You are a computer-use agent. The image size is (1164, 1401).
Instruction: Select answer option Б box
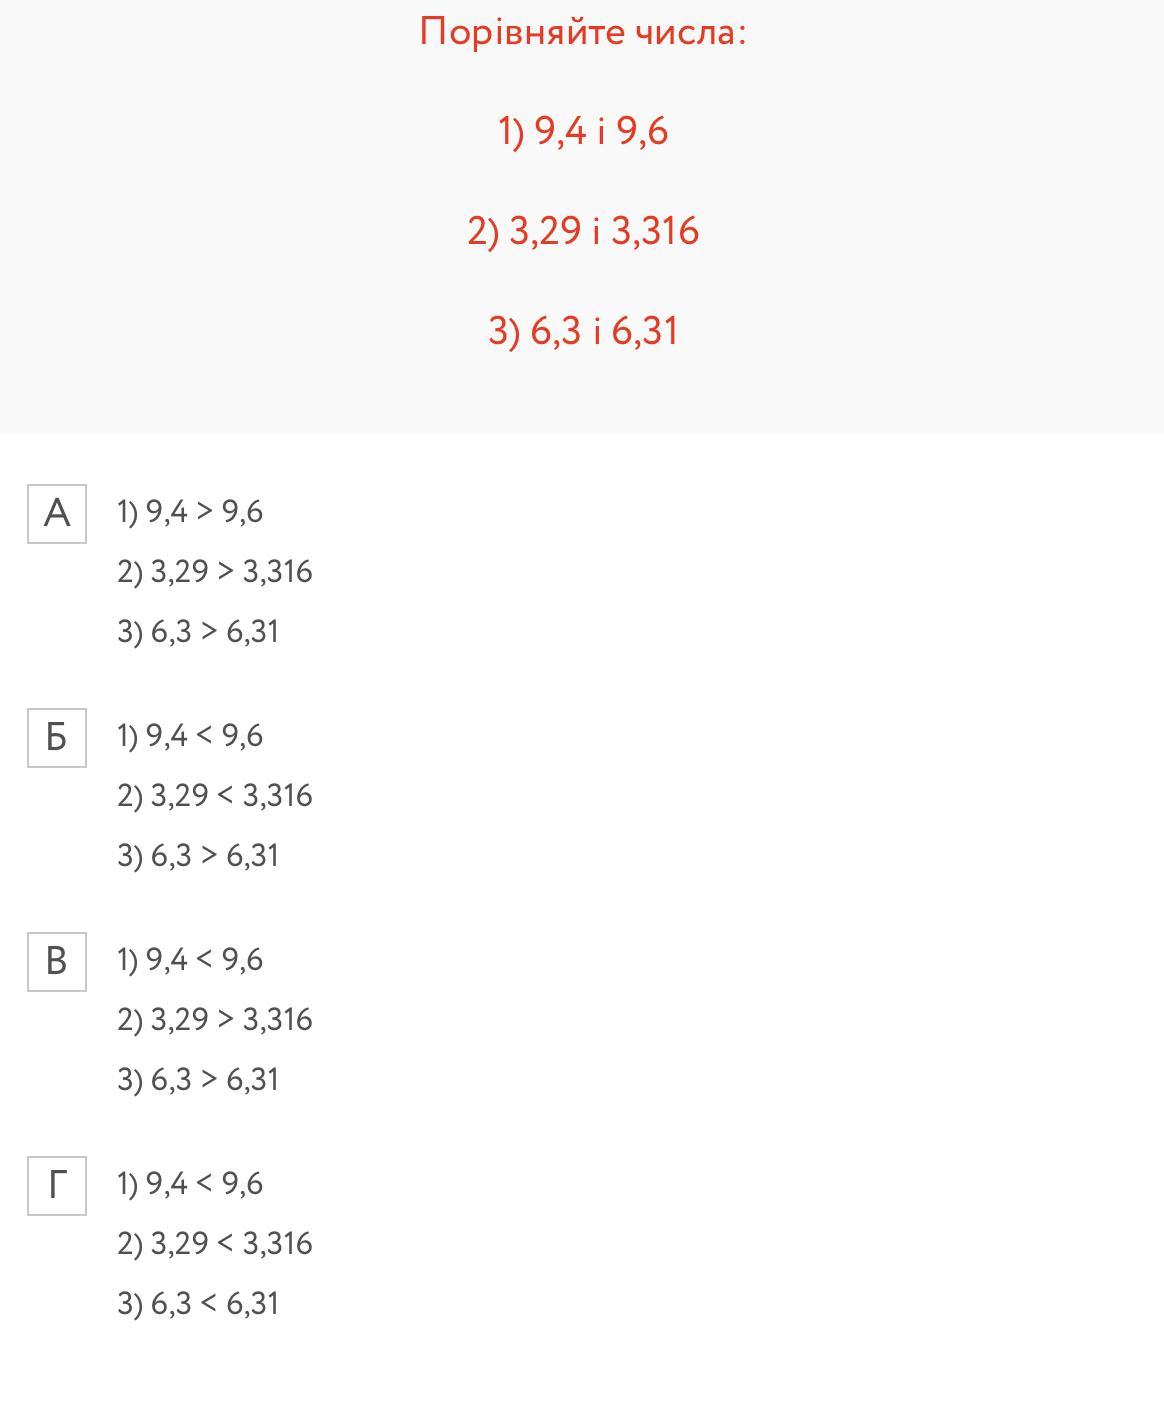tap(57, 738)
